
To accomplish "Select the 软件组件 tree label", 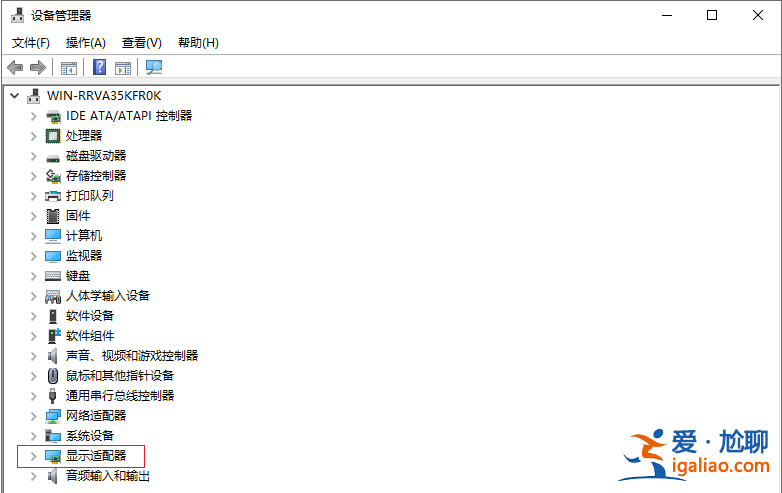I will [x=90, y=335].
